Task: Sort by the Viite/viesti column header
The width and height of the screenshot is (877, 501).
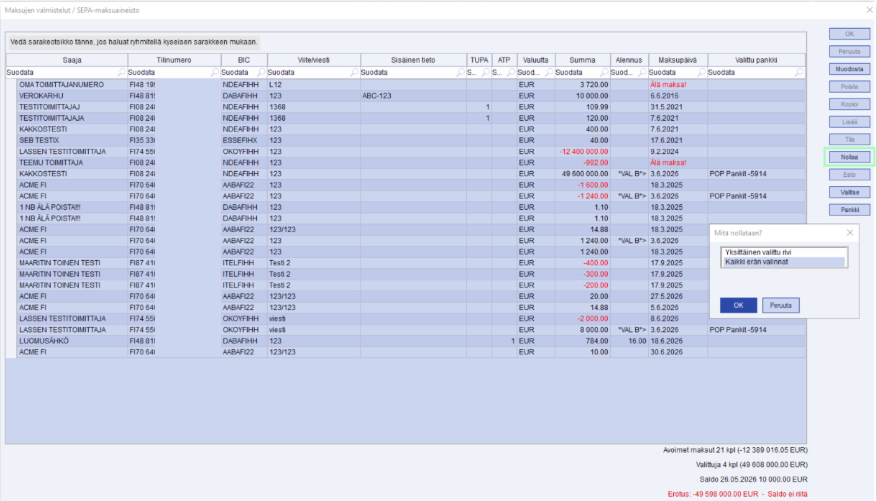Action: pyautogui.click(x=314, y=60)
